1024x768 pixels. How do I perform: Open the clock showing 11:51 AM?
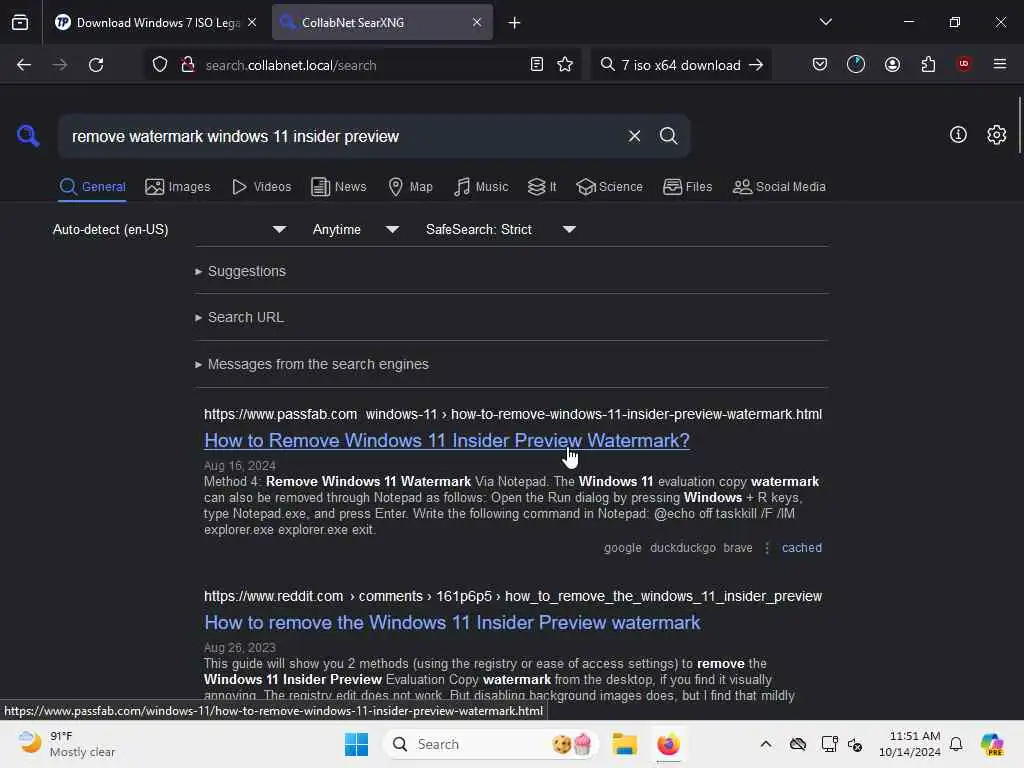pyautogui.click(x=909, y=744)
